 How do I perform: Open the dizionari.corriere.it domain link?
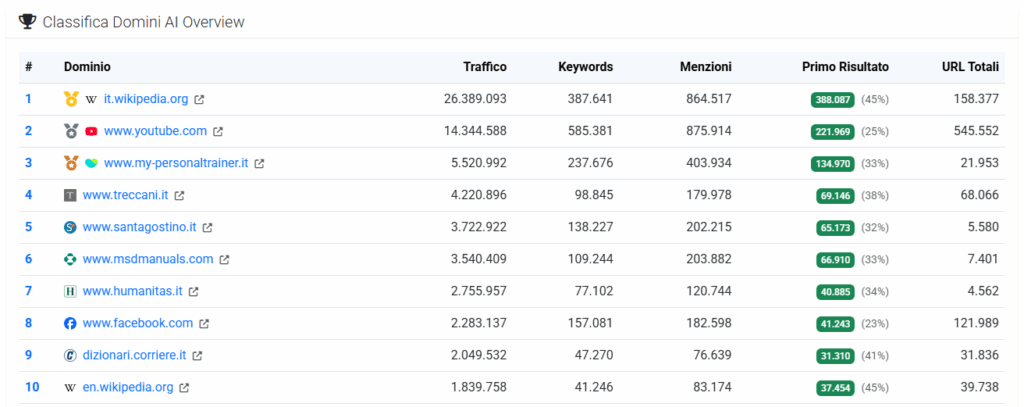pos(134,355)
